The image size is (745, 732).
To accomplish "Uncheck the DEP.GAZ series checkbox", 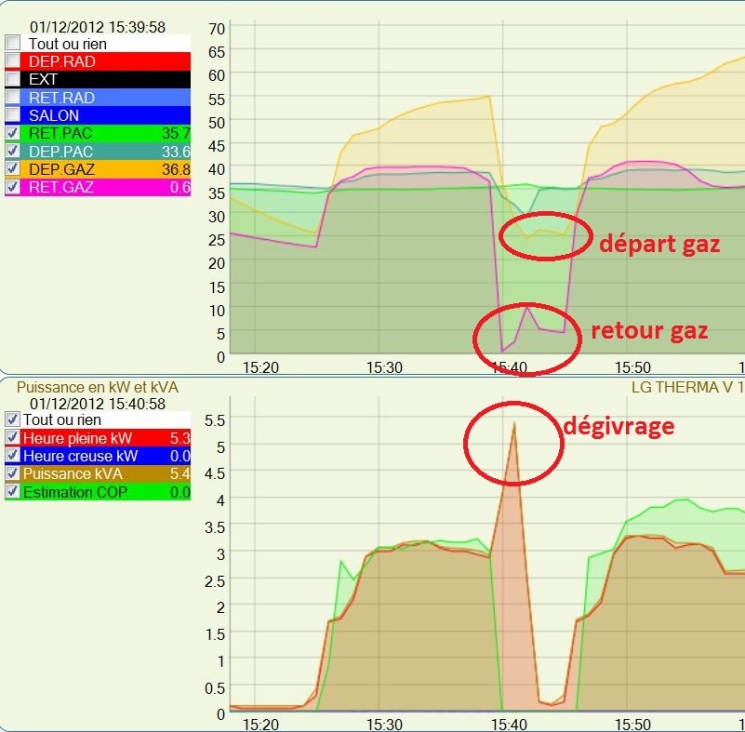I will 12,169.
